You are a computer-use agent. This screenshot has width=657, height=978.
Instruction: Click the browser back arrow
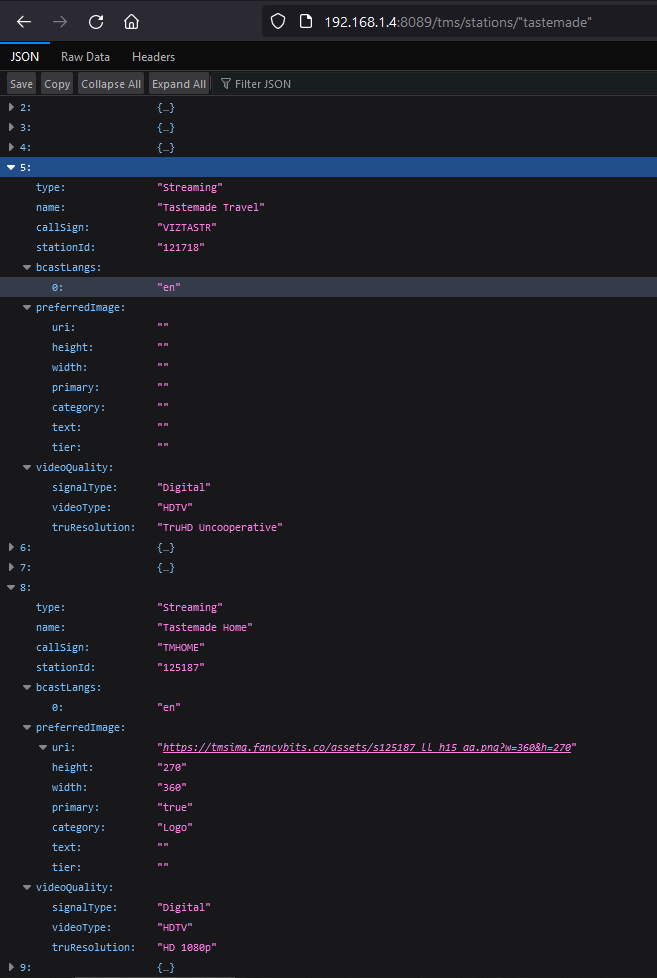[24, 21]
